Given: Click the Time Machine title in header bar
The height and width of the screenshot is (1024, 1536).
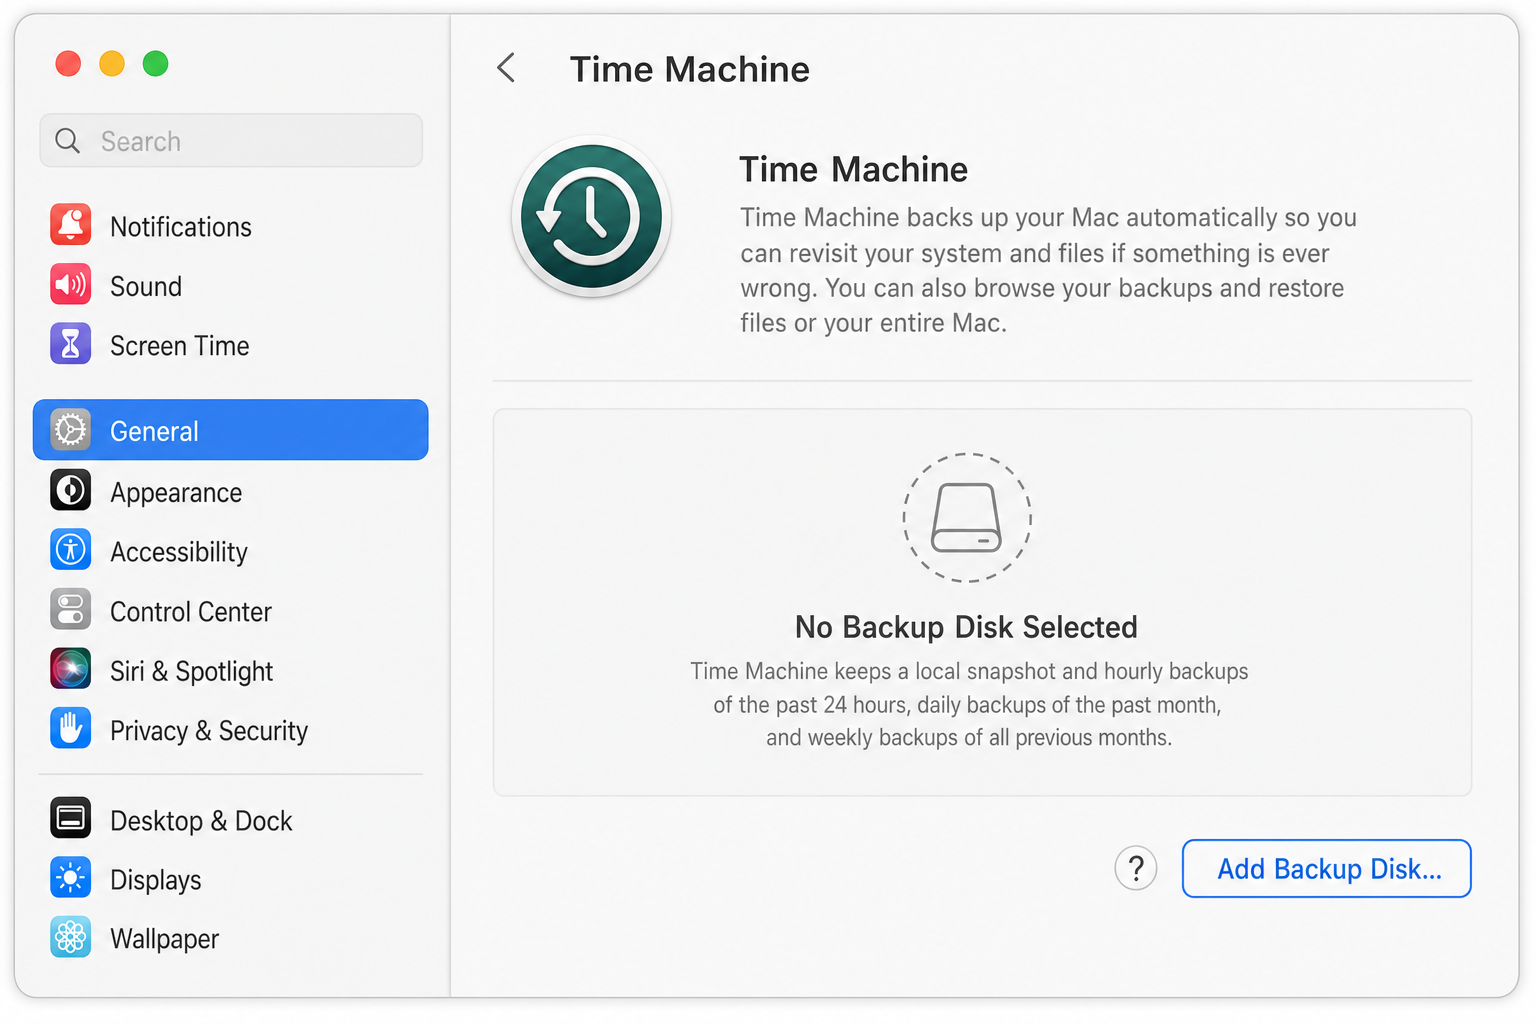Looking at the screenshot, I should click(x=690, y=69).
